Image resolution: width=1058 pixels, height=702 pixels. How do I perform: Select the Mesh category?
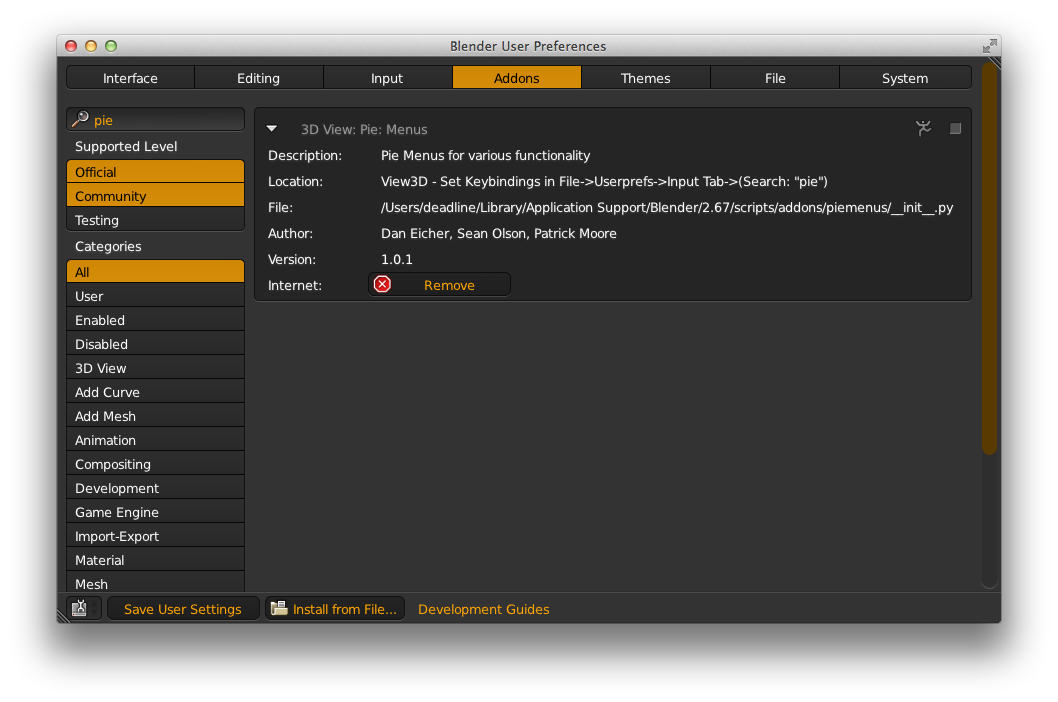(156, 583)
